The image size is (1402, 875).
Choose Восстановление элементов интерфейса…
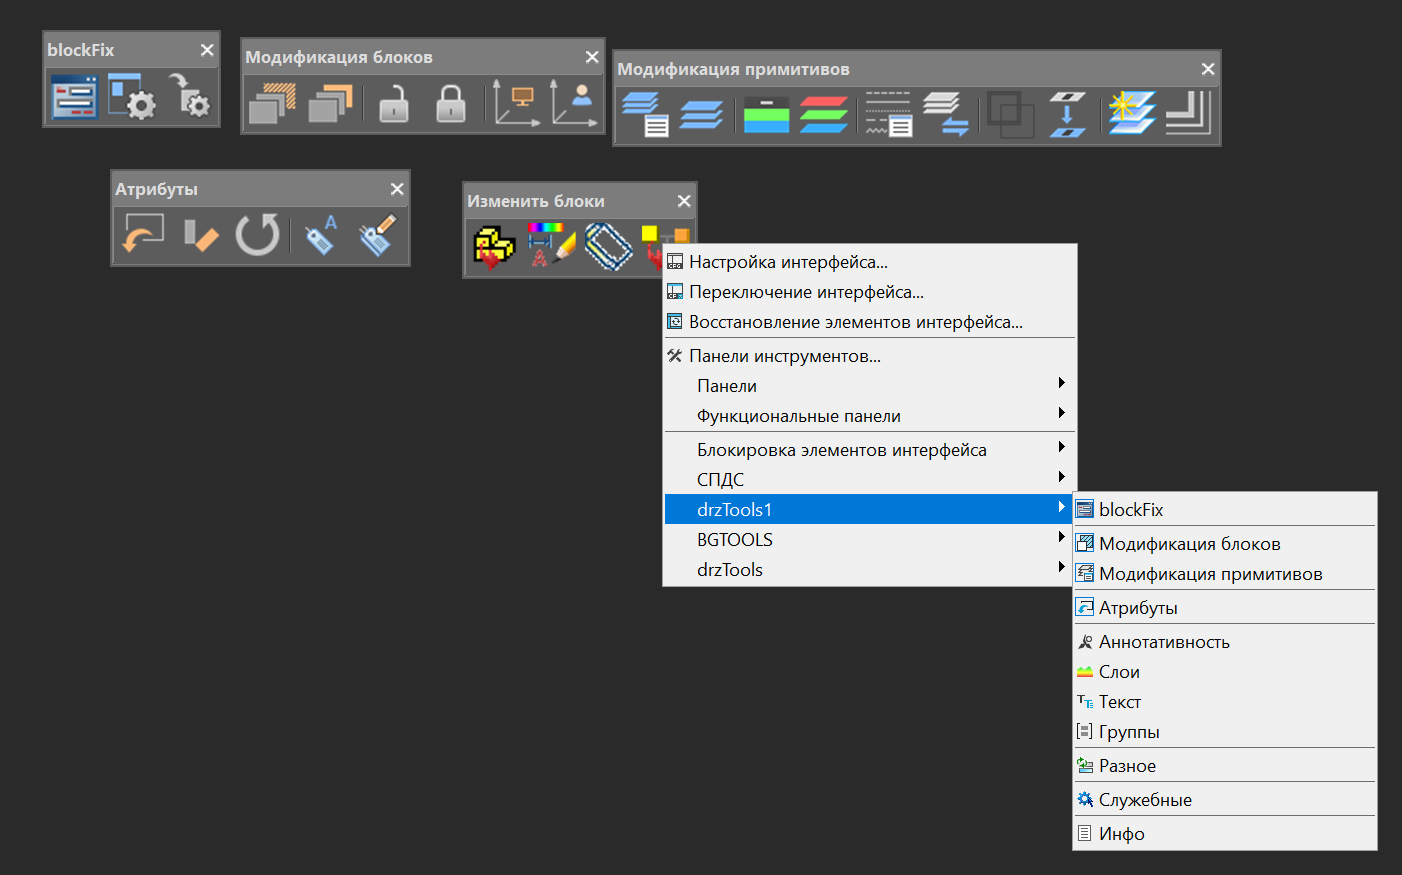click(x=870, y=322)
